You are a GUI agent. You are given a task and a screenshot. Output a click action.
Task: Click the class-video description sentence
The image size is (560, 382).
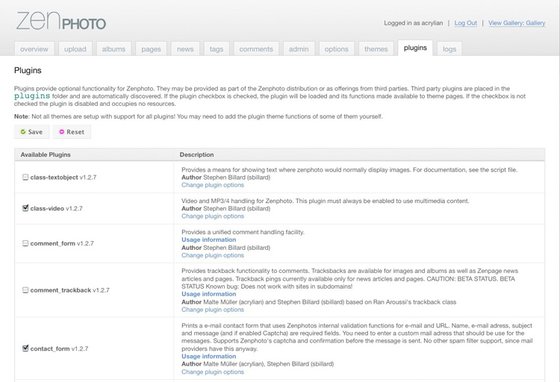click(325, 201)
